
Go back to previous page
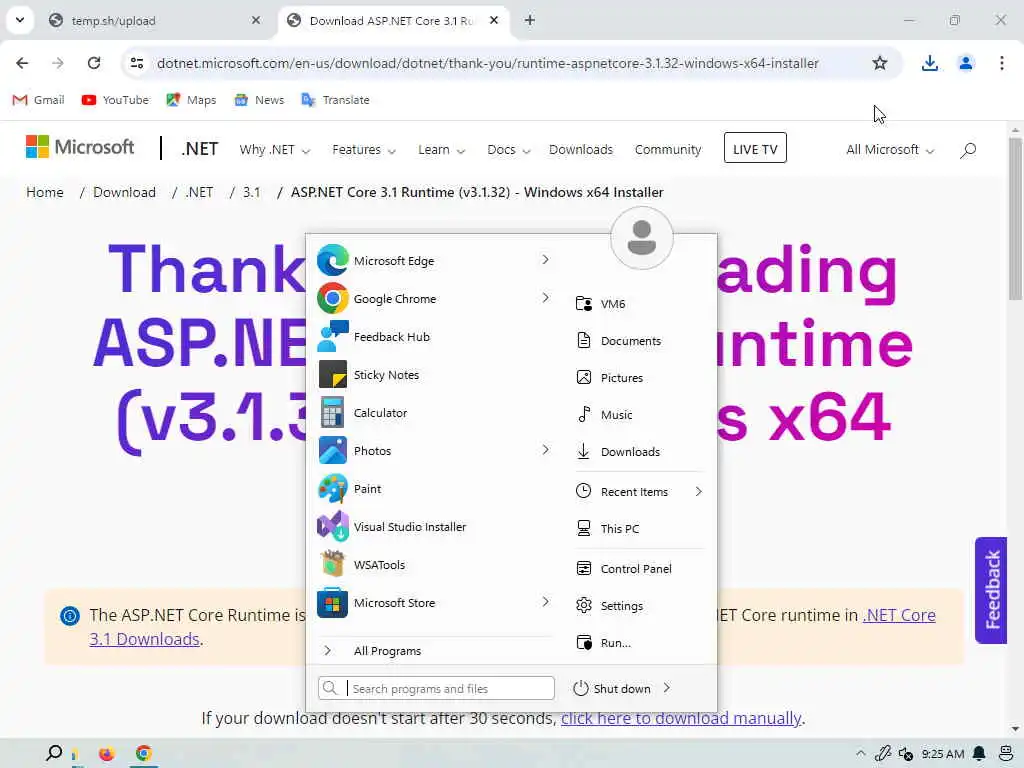22,63
